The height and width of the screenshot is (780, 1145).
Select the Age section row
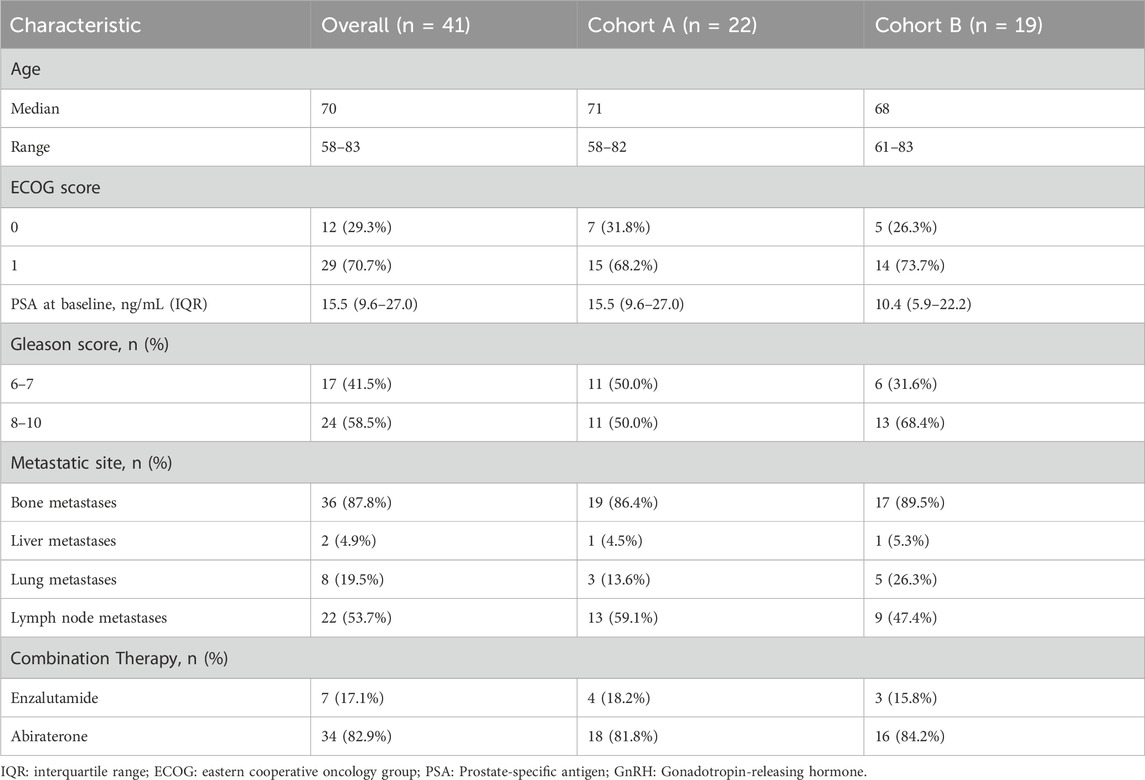pos(572,69)
